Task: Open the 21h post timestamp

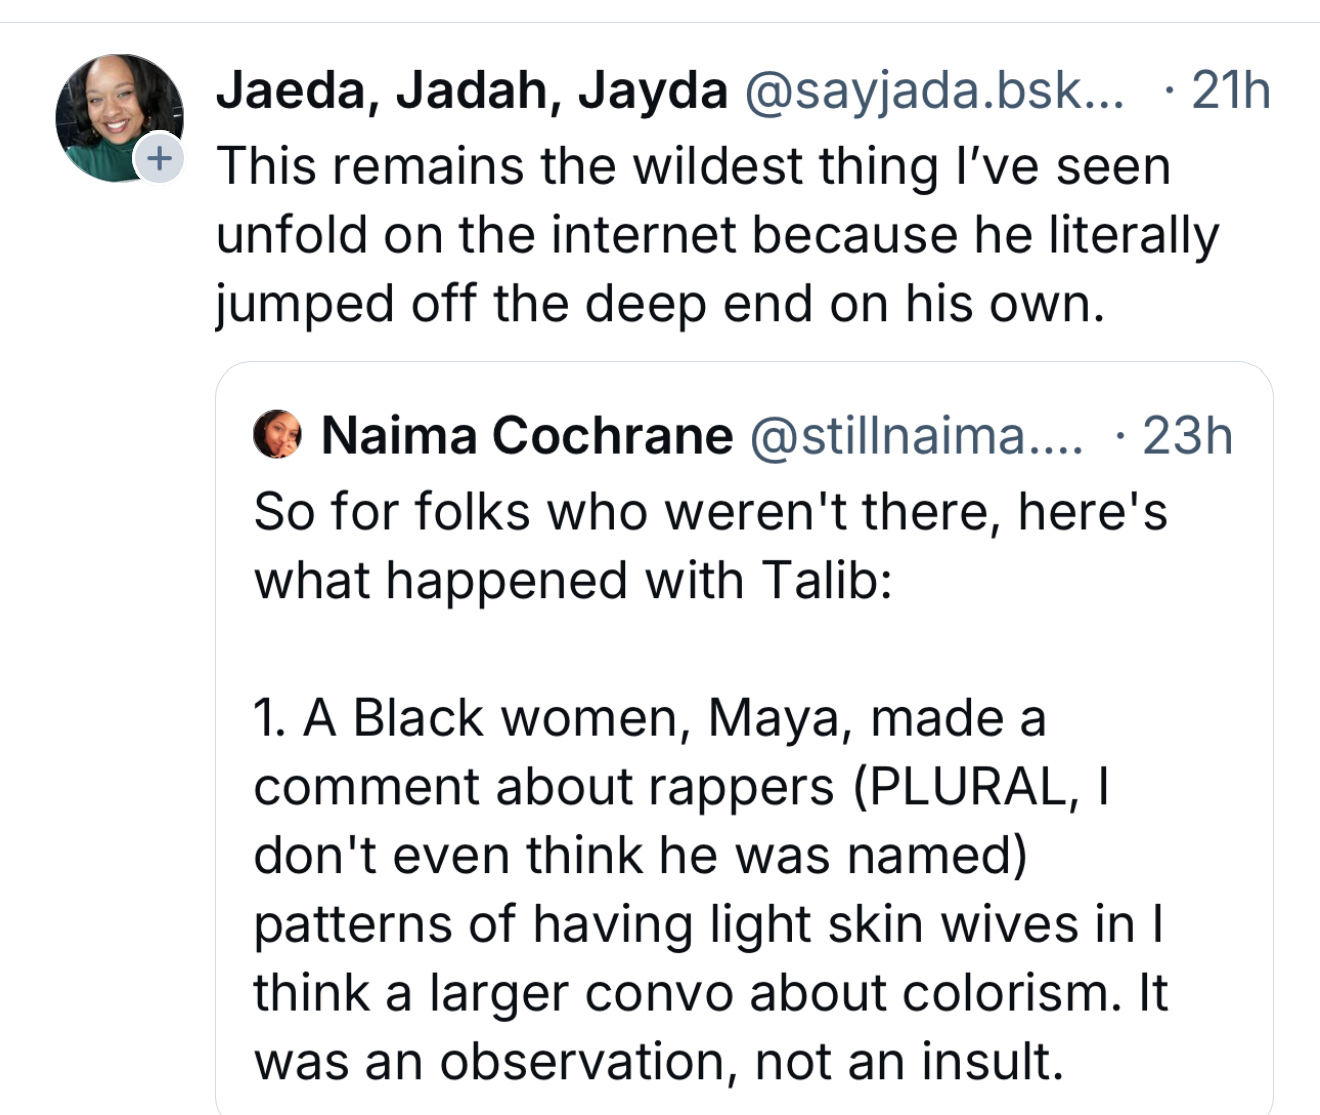Action: click(1231, 91)
